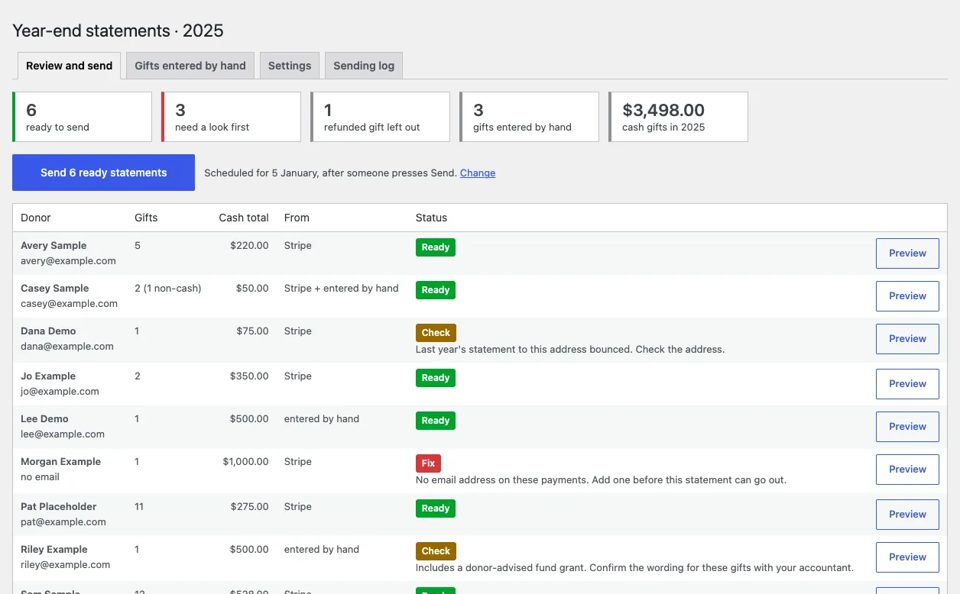960x594 pixels.
Task: Click the Gifts column header
Action: coord(146,217)
